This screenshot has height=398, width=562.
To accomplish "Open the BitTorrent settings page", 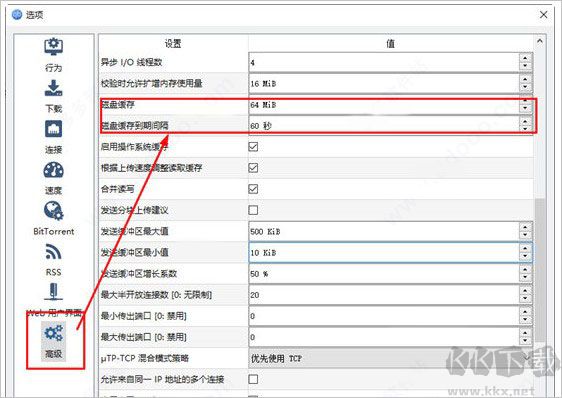I will pos(53,219).
